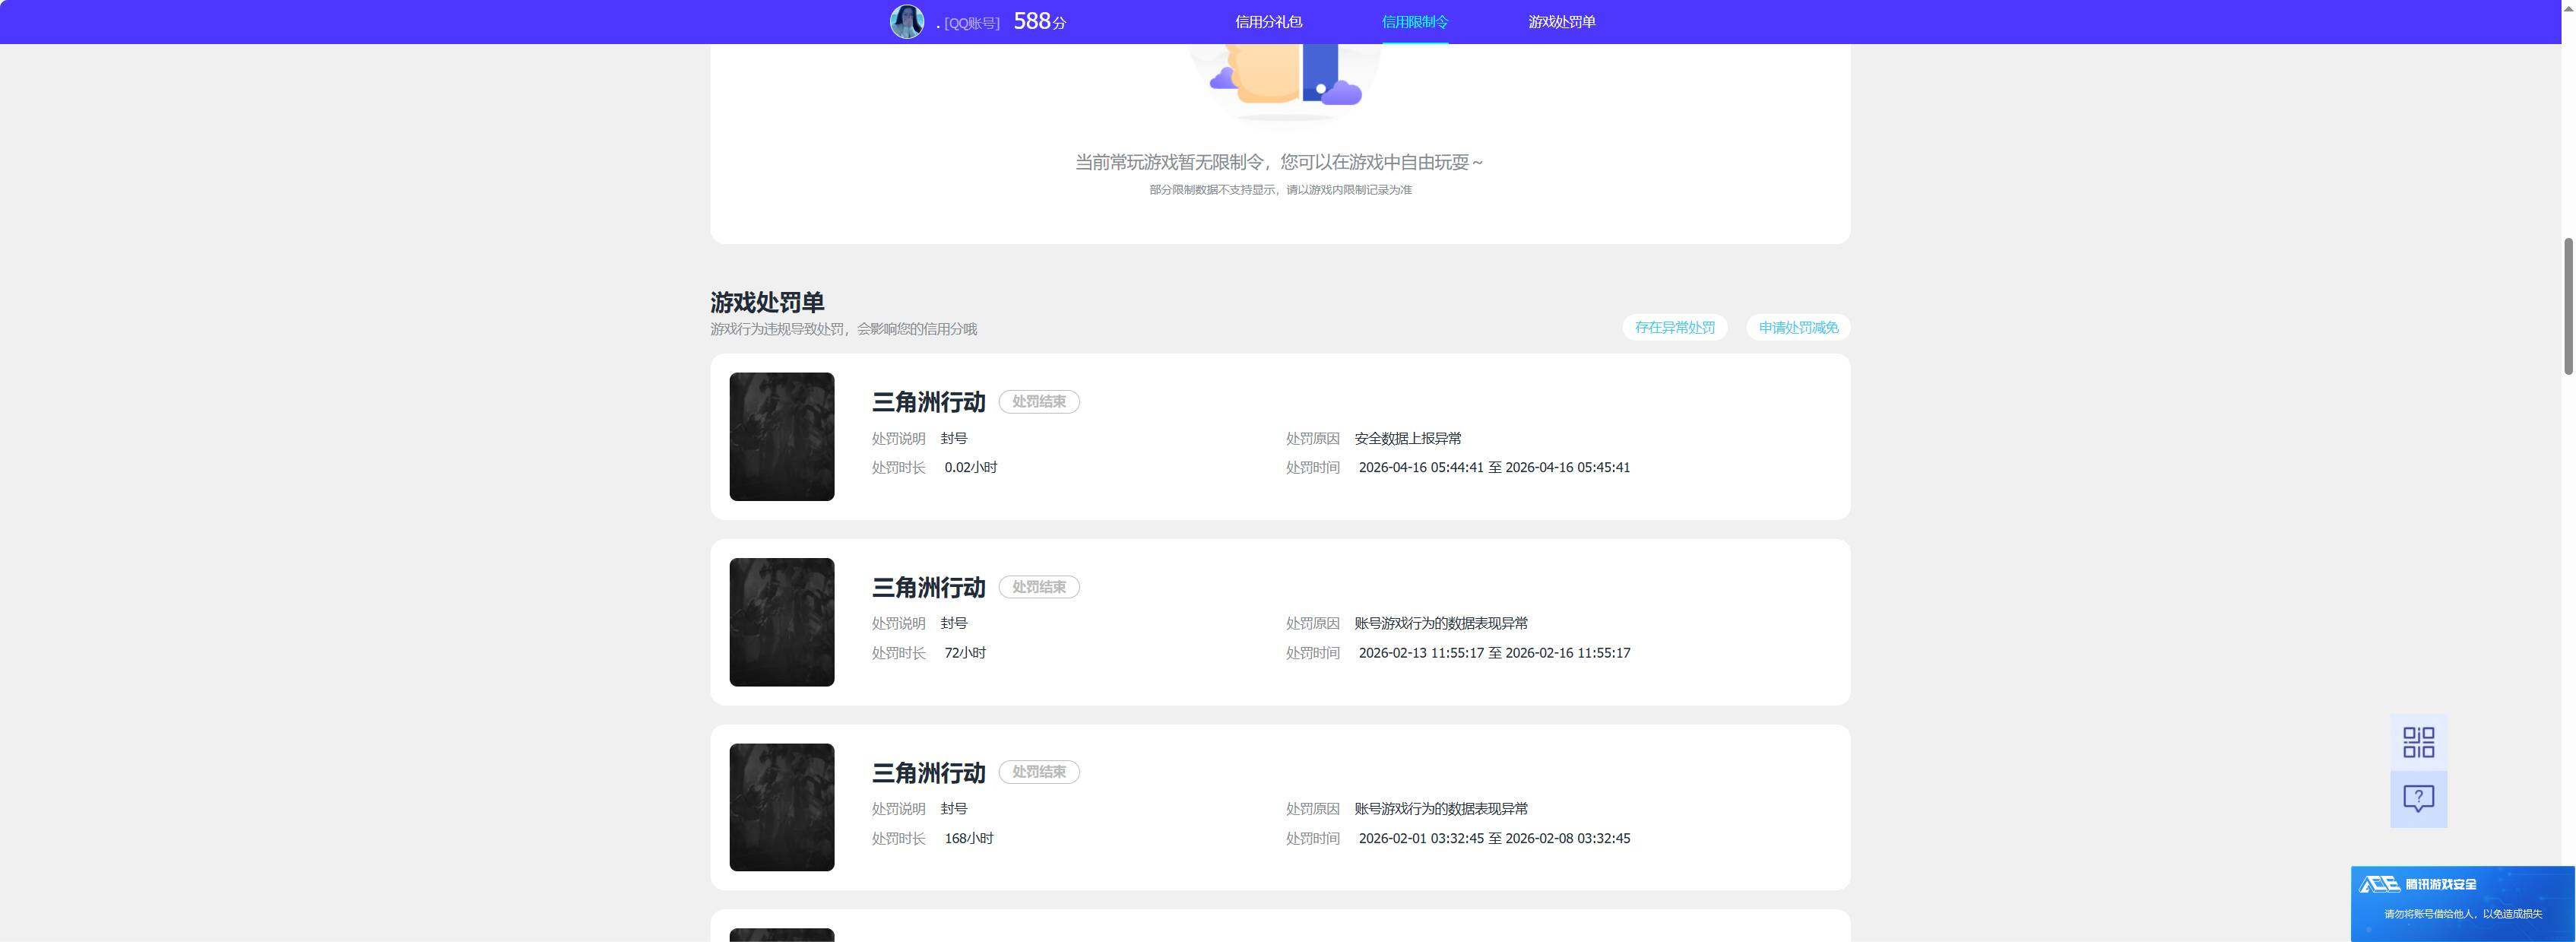Open second 三角洲行动 thumbnail with 72小时 ban
Viewport: 2576px width, 942px height.
pyautogui.click(x=782, y=622)
